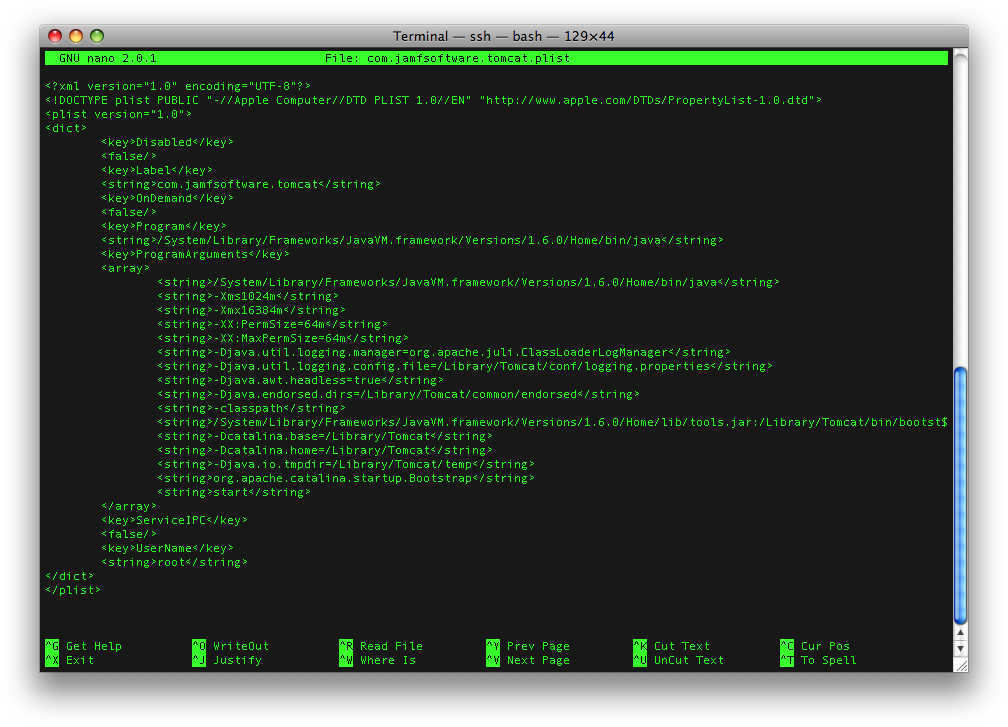This screenshot has width=1008, height=727.
Task: Click the ^T To Spell key icon
Action: [787, 660]
